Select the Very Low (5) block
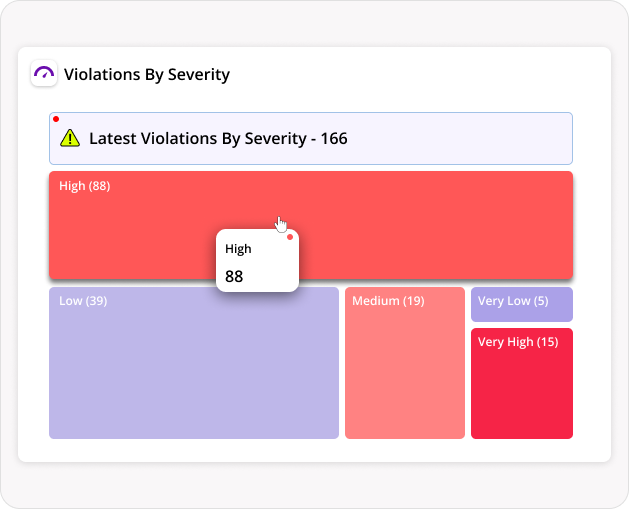Image resolution: width=629 pixels, height=509 pixels. pyautogui.click(x=522, y=304)
